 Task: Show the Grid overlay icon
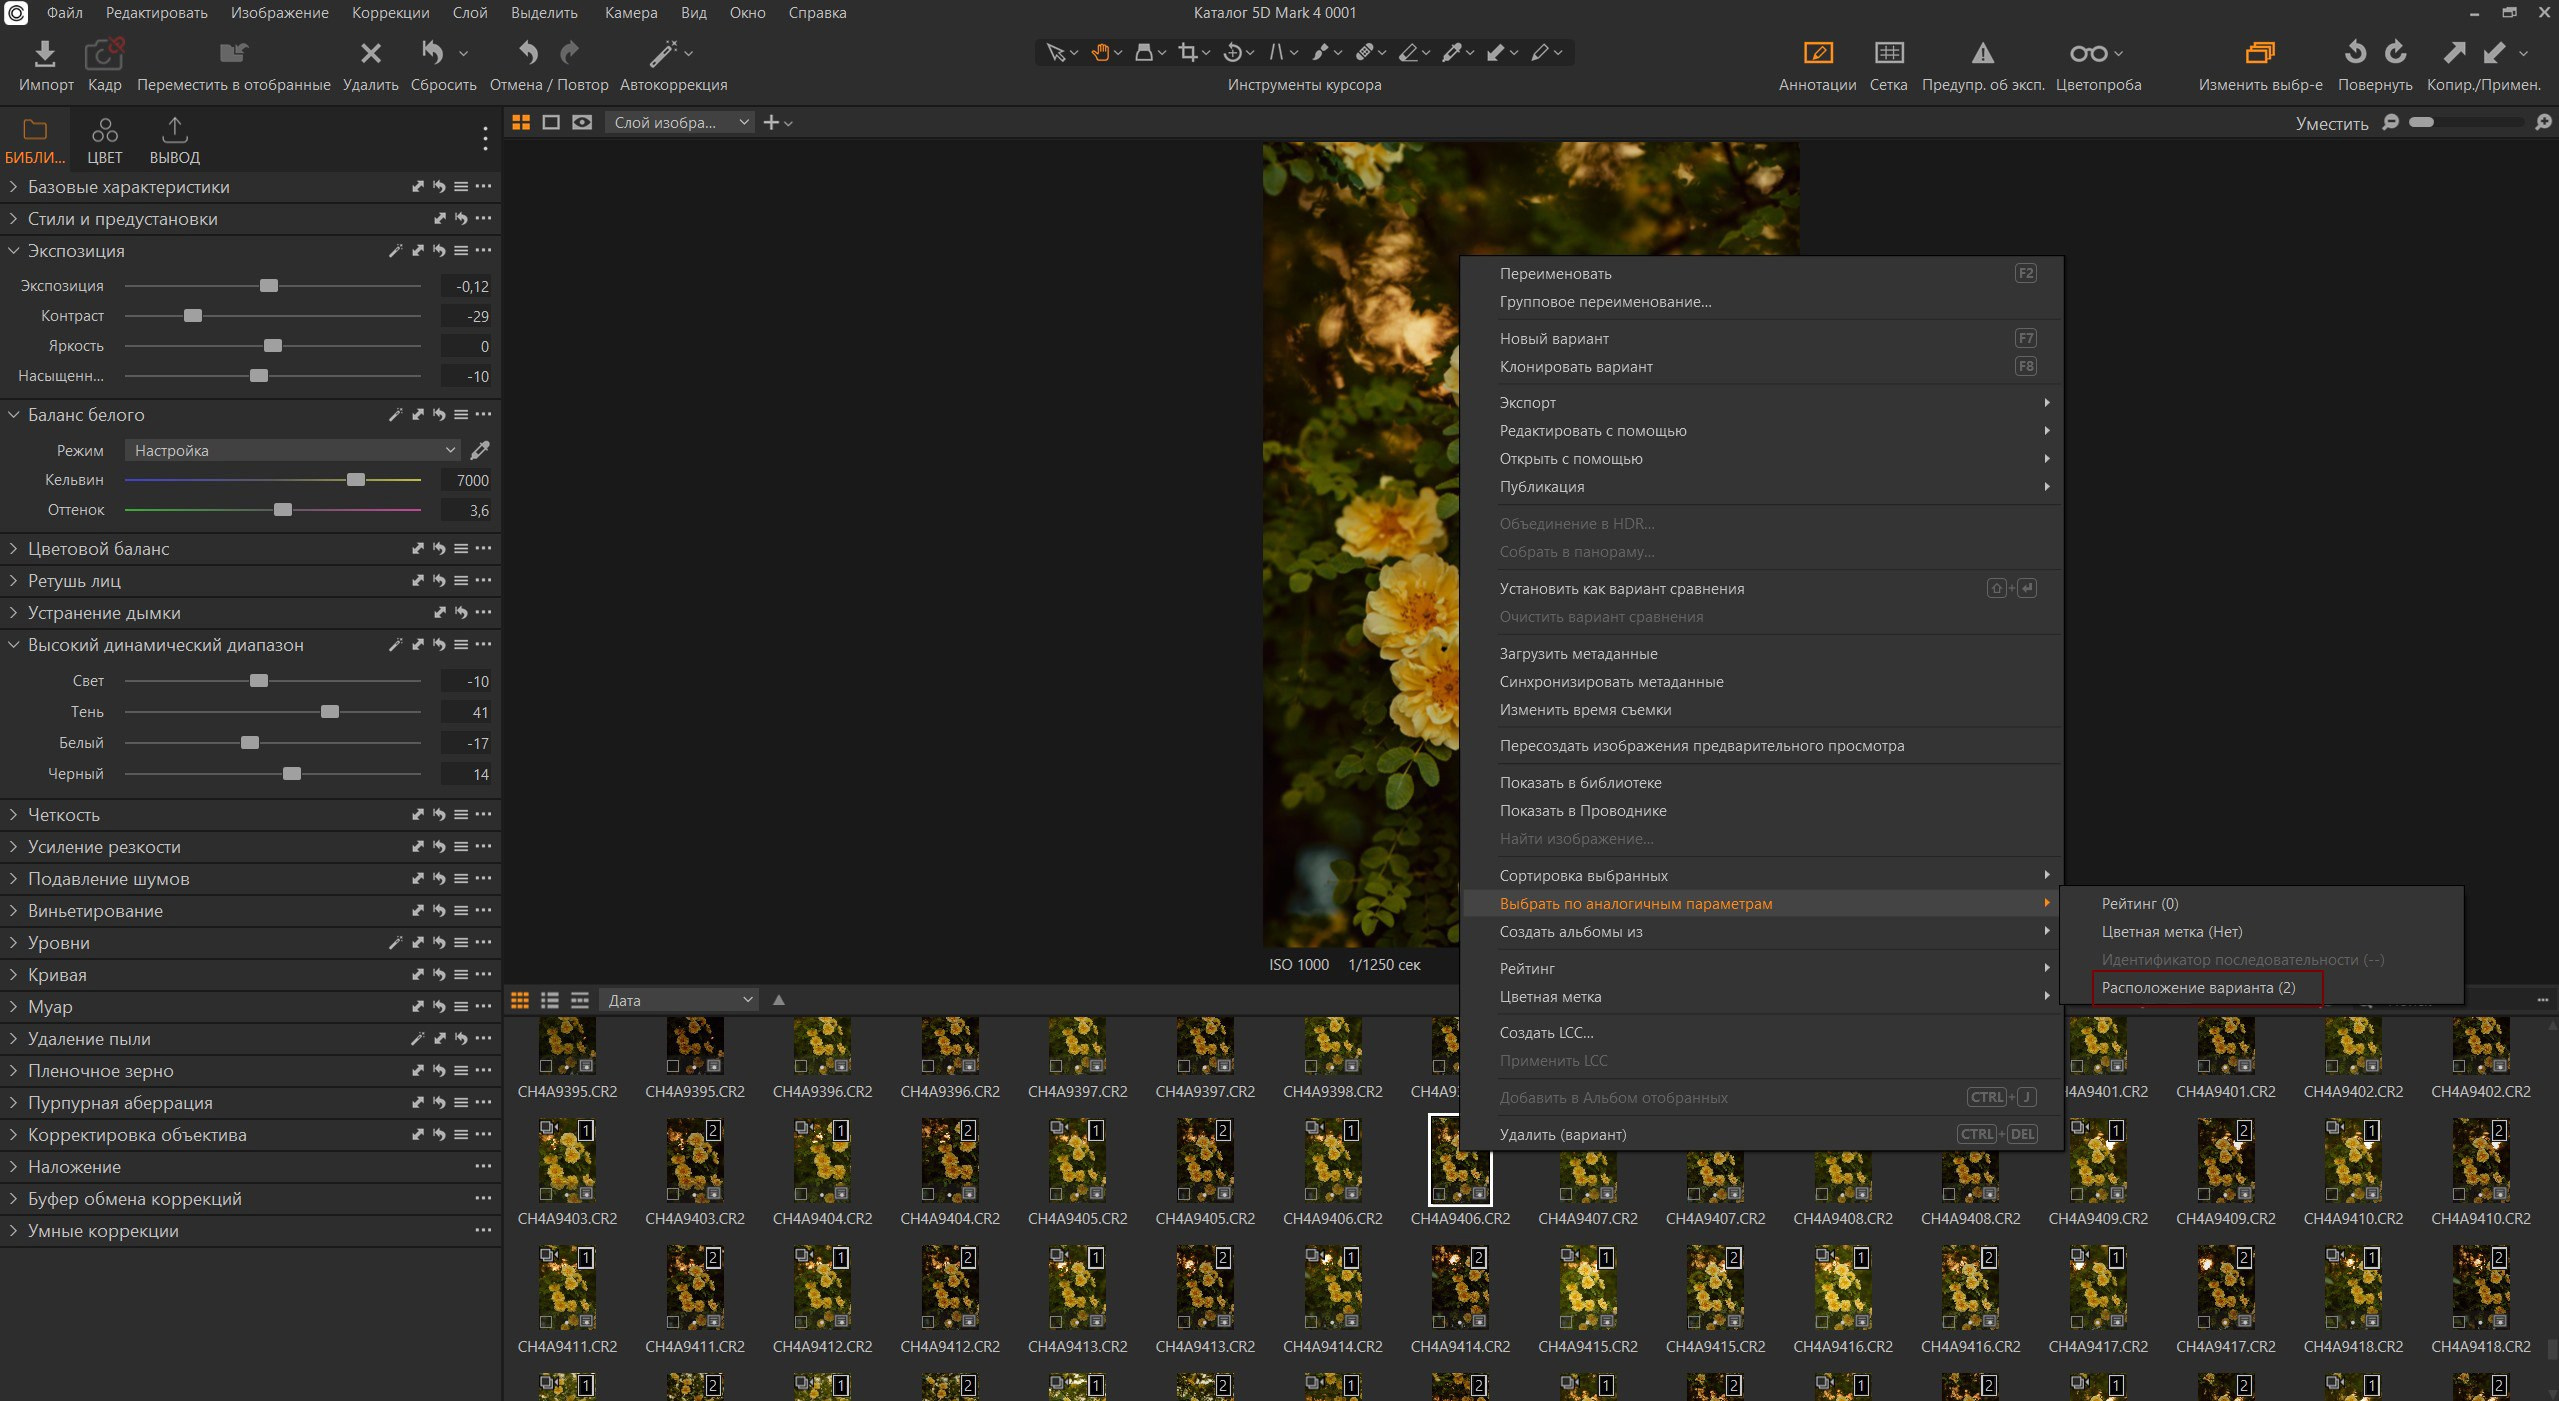1888,53
